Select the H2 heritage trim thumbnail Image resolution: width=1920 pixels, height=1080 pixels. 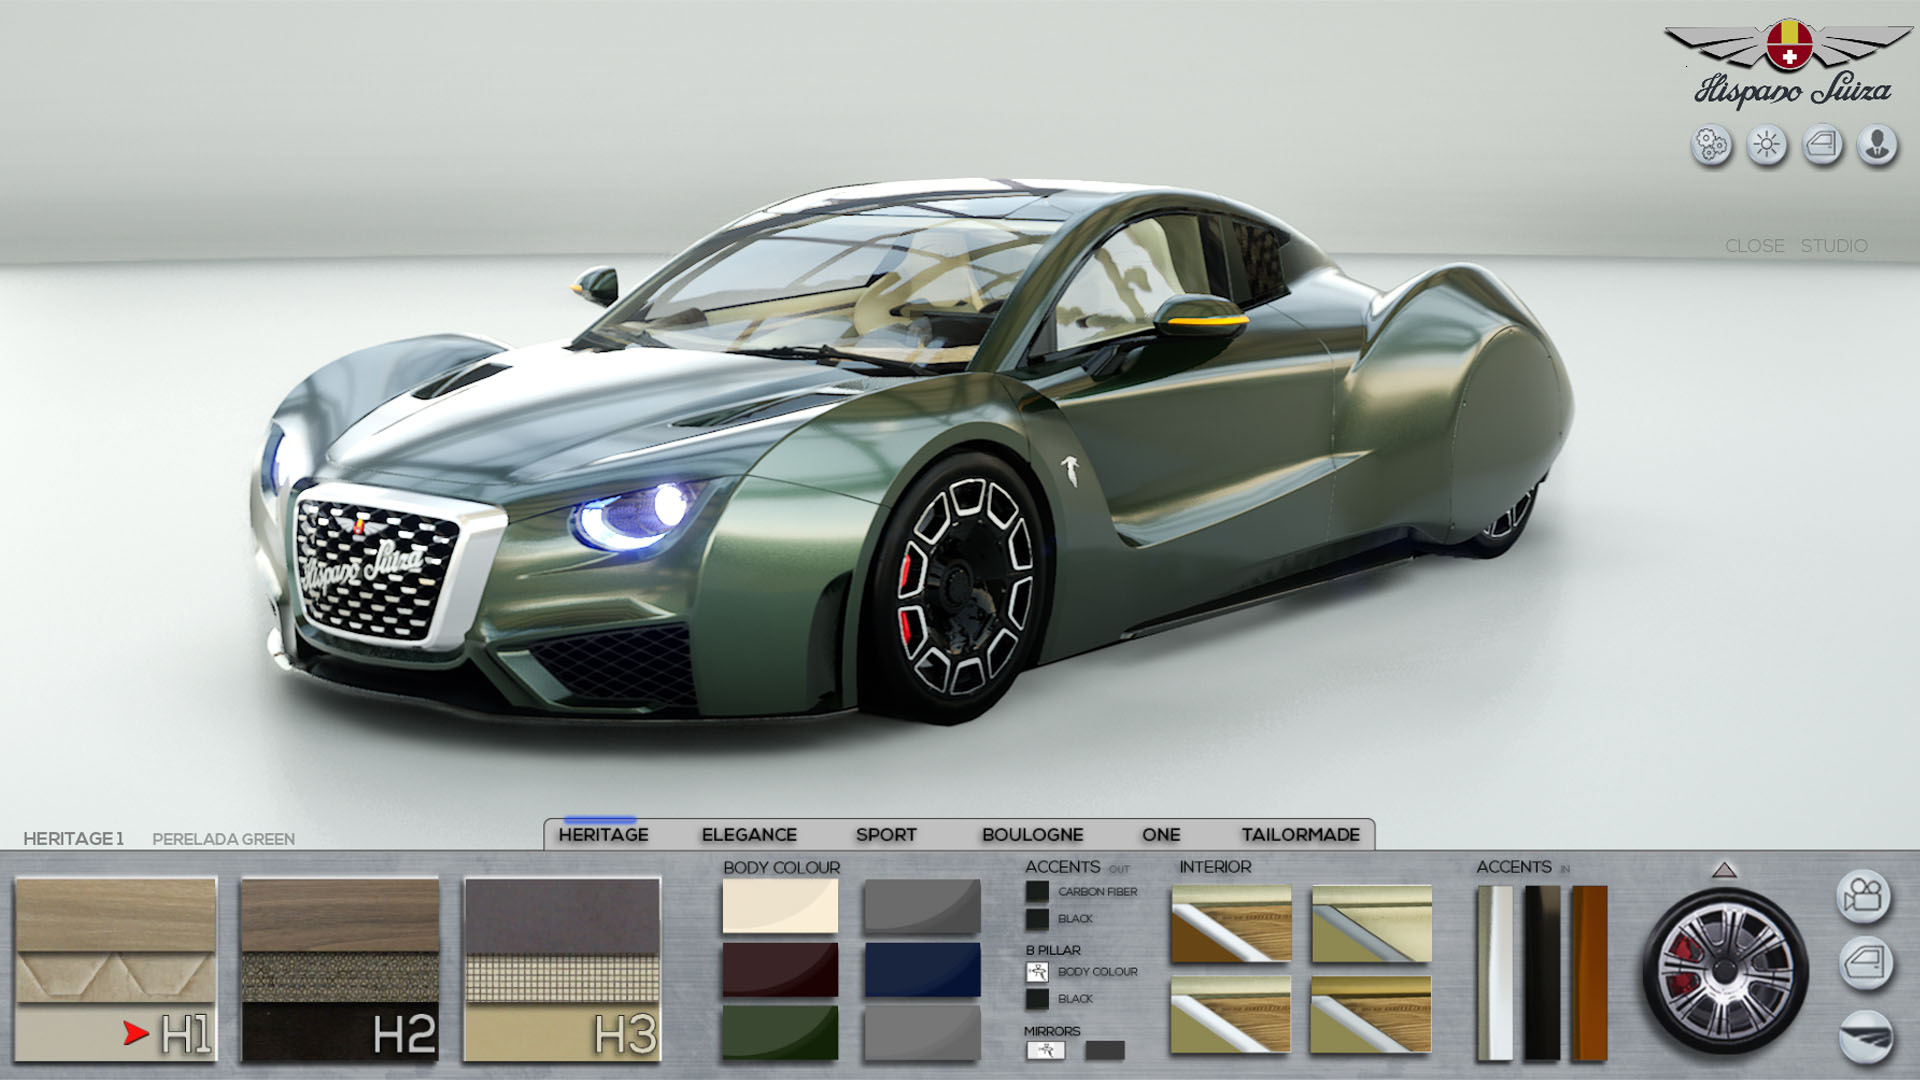(x=340, y=969)
